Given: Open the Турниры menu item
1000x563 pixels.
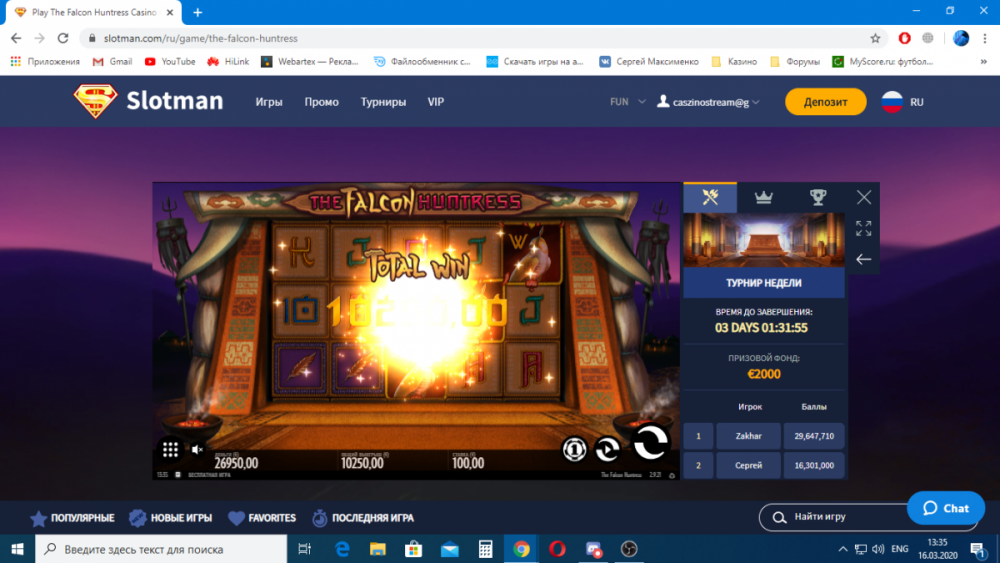Looking at the screenshot, I should pos(383,102).
